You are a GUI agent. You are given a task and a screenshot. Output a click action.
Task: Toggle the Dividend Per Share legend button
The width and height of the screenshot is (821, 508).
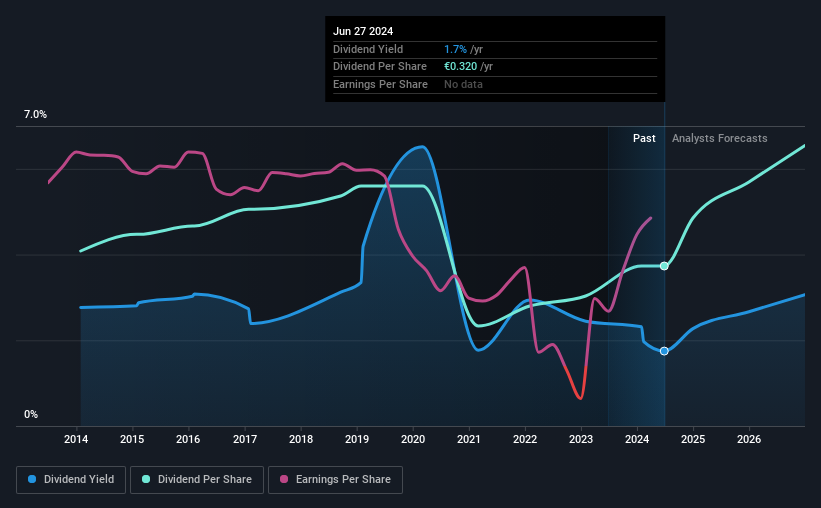(197, 480)
